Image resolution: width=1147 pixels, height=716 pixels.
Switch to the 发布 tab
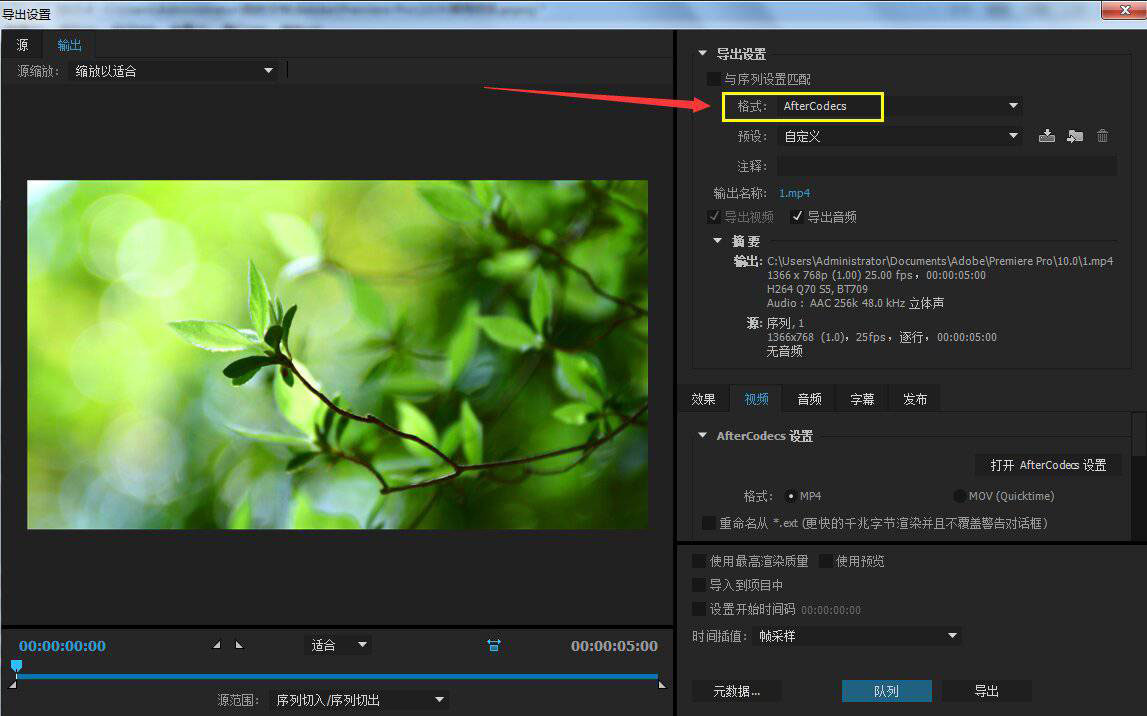point(914,399)
